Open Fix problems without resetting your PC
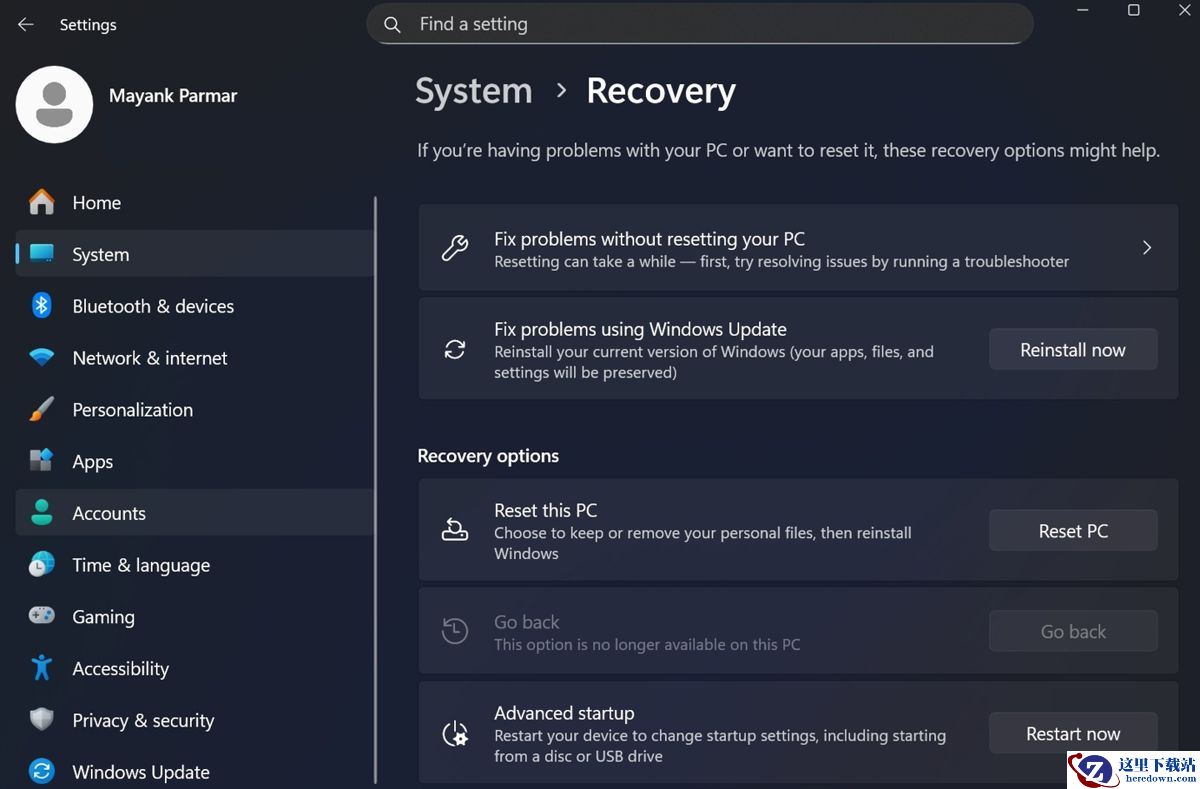 tap(798, 248)
